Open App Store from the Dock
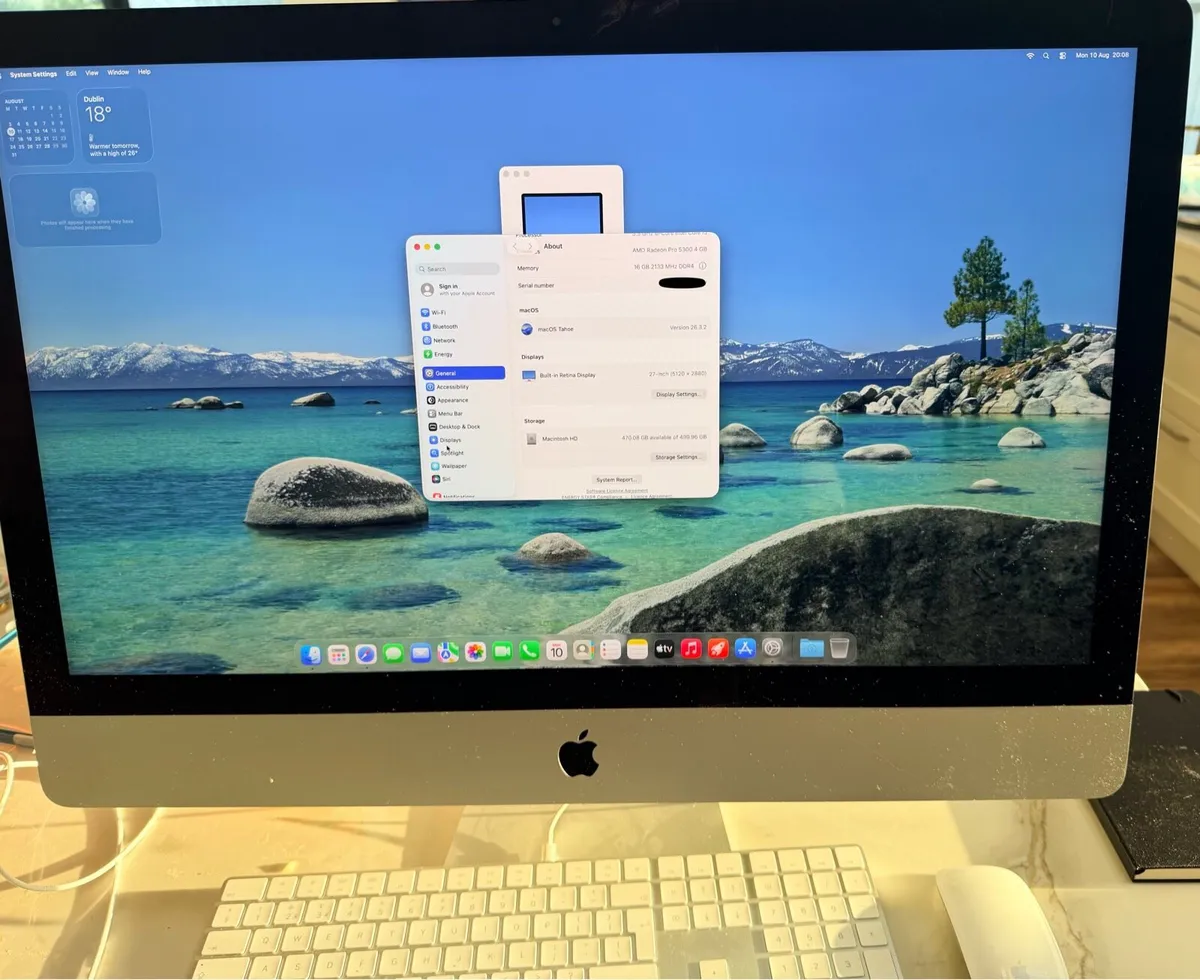The width and height of the screenshot is (1200, 980). (745, 648)
